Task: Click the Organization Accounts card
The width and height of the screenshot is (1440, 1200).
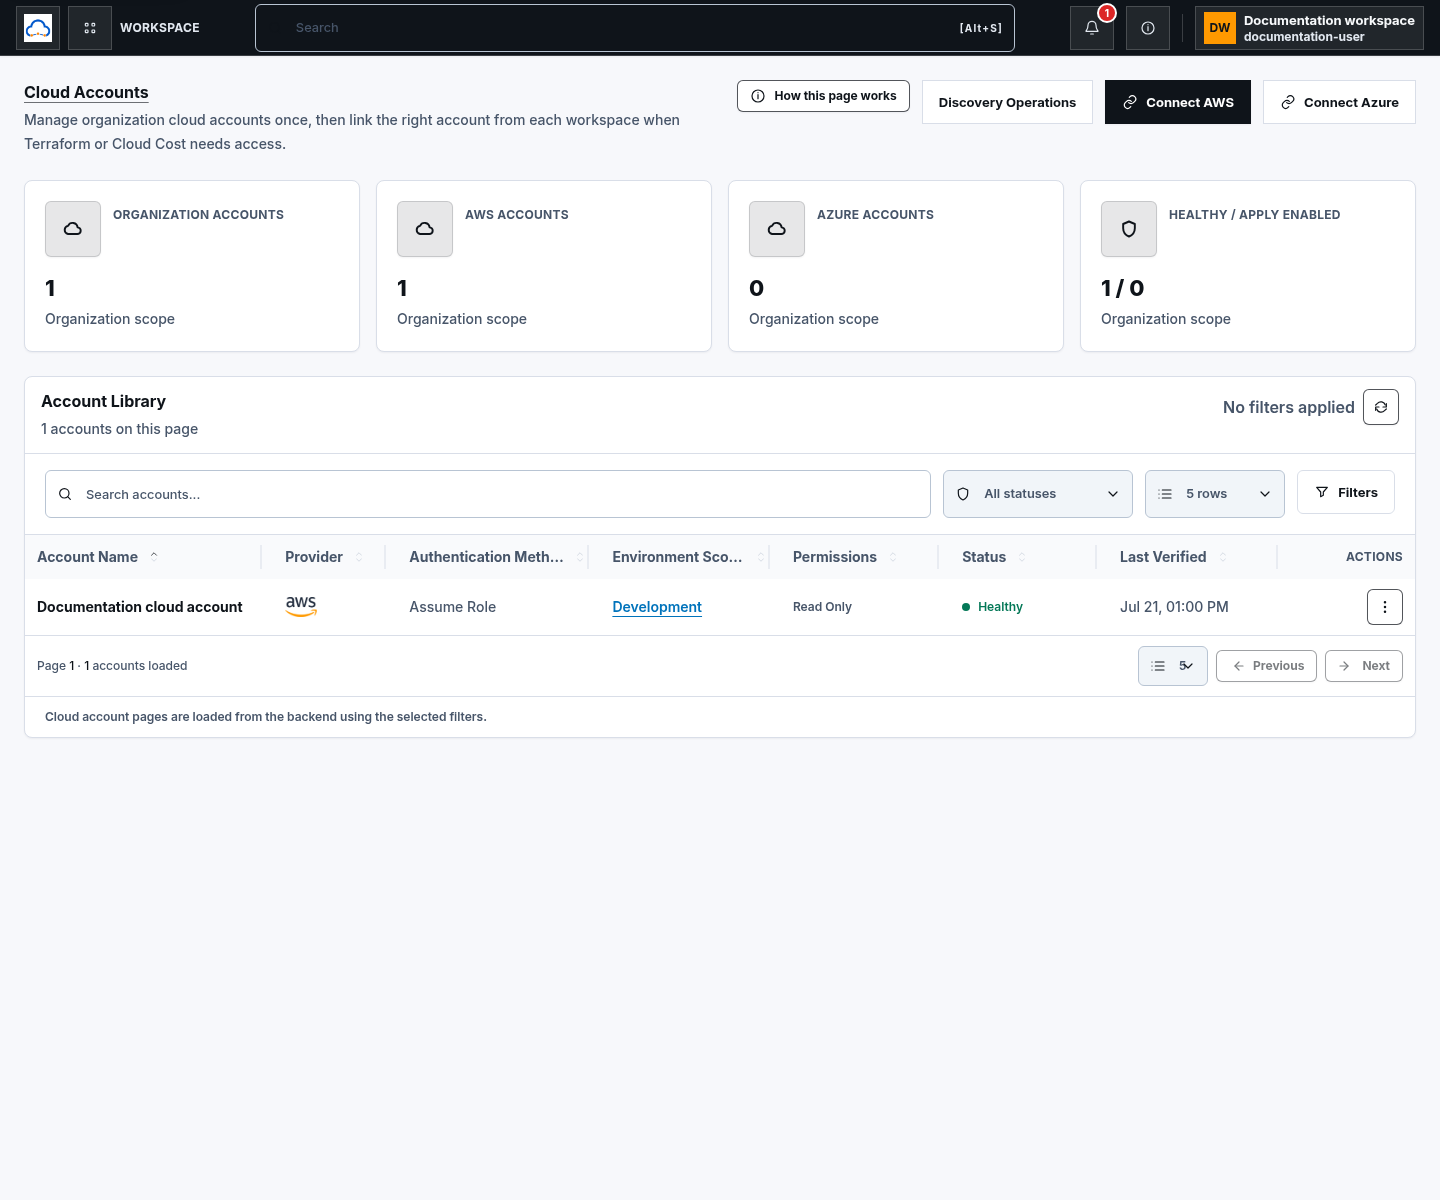Action: [x=192, y=266]
